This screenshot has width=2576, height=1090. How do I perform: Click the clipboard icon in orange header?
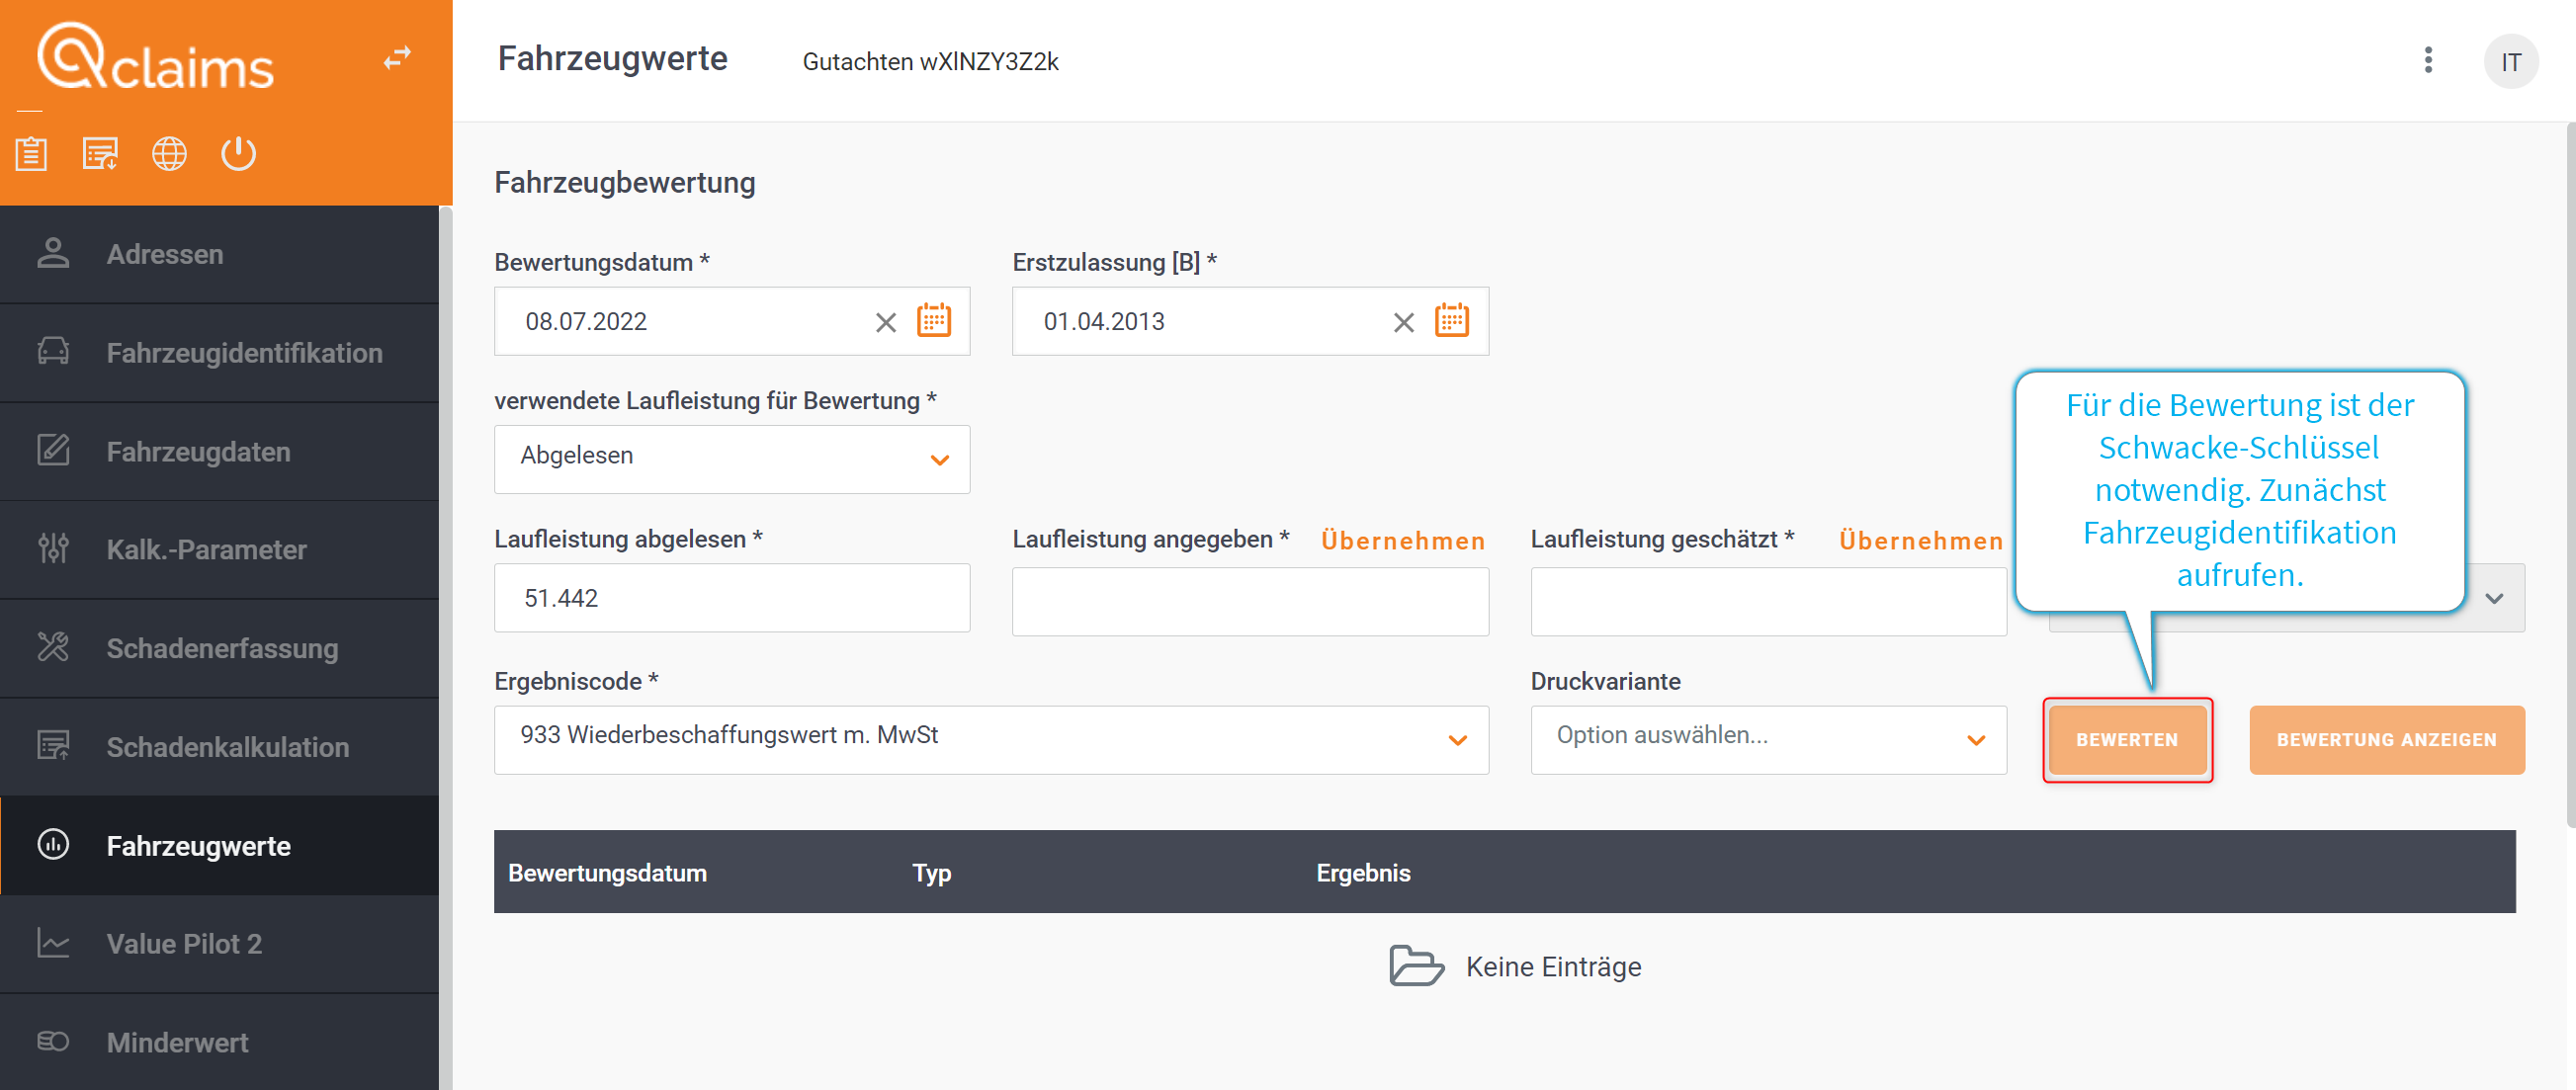click(31, 154)
